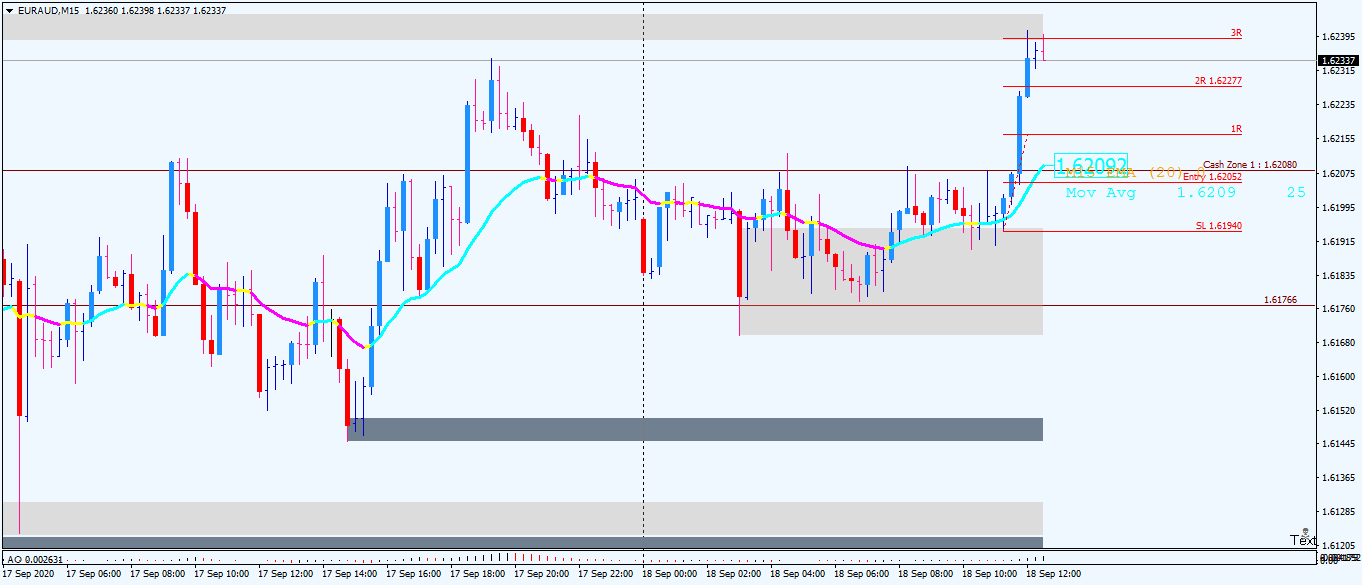
Task: Select the boxed 1.62092 moving average value
Action: 1091,164
